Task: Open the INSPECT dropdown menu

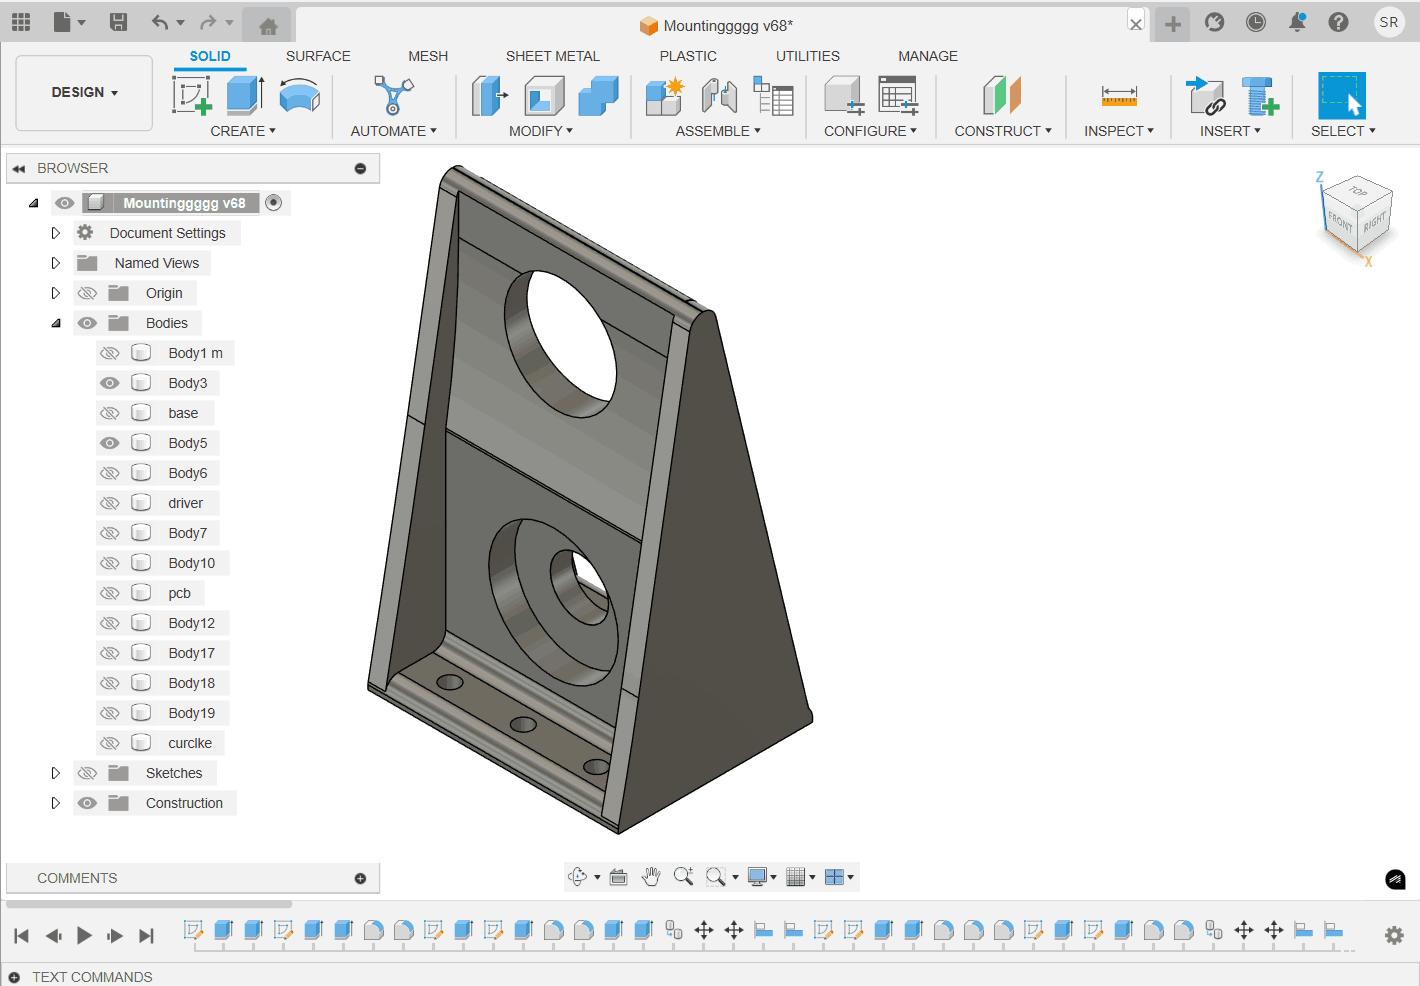Action: point(1119,131)
